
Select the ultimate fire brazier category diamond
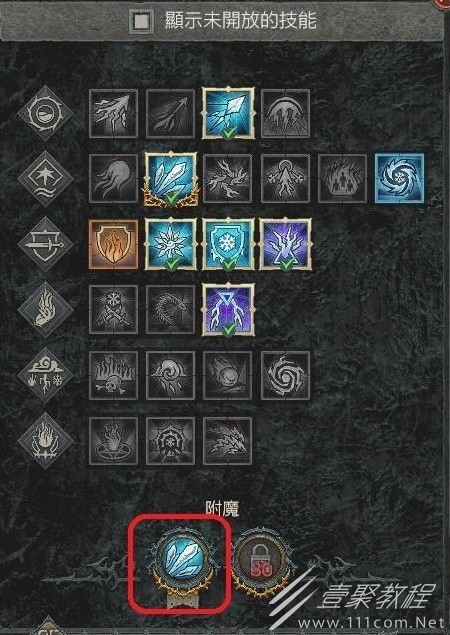pyautogui.click(x=45, y=441)
